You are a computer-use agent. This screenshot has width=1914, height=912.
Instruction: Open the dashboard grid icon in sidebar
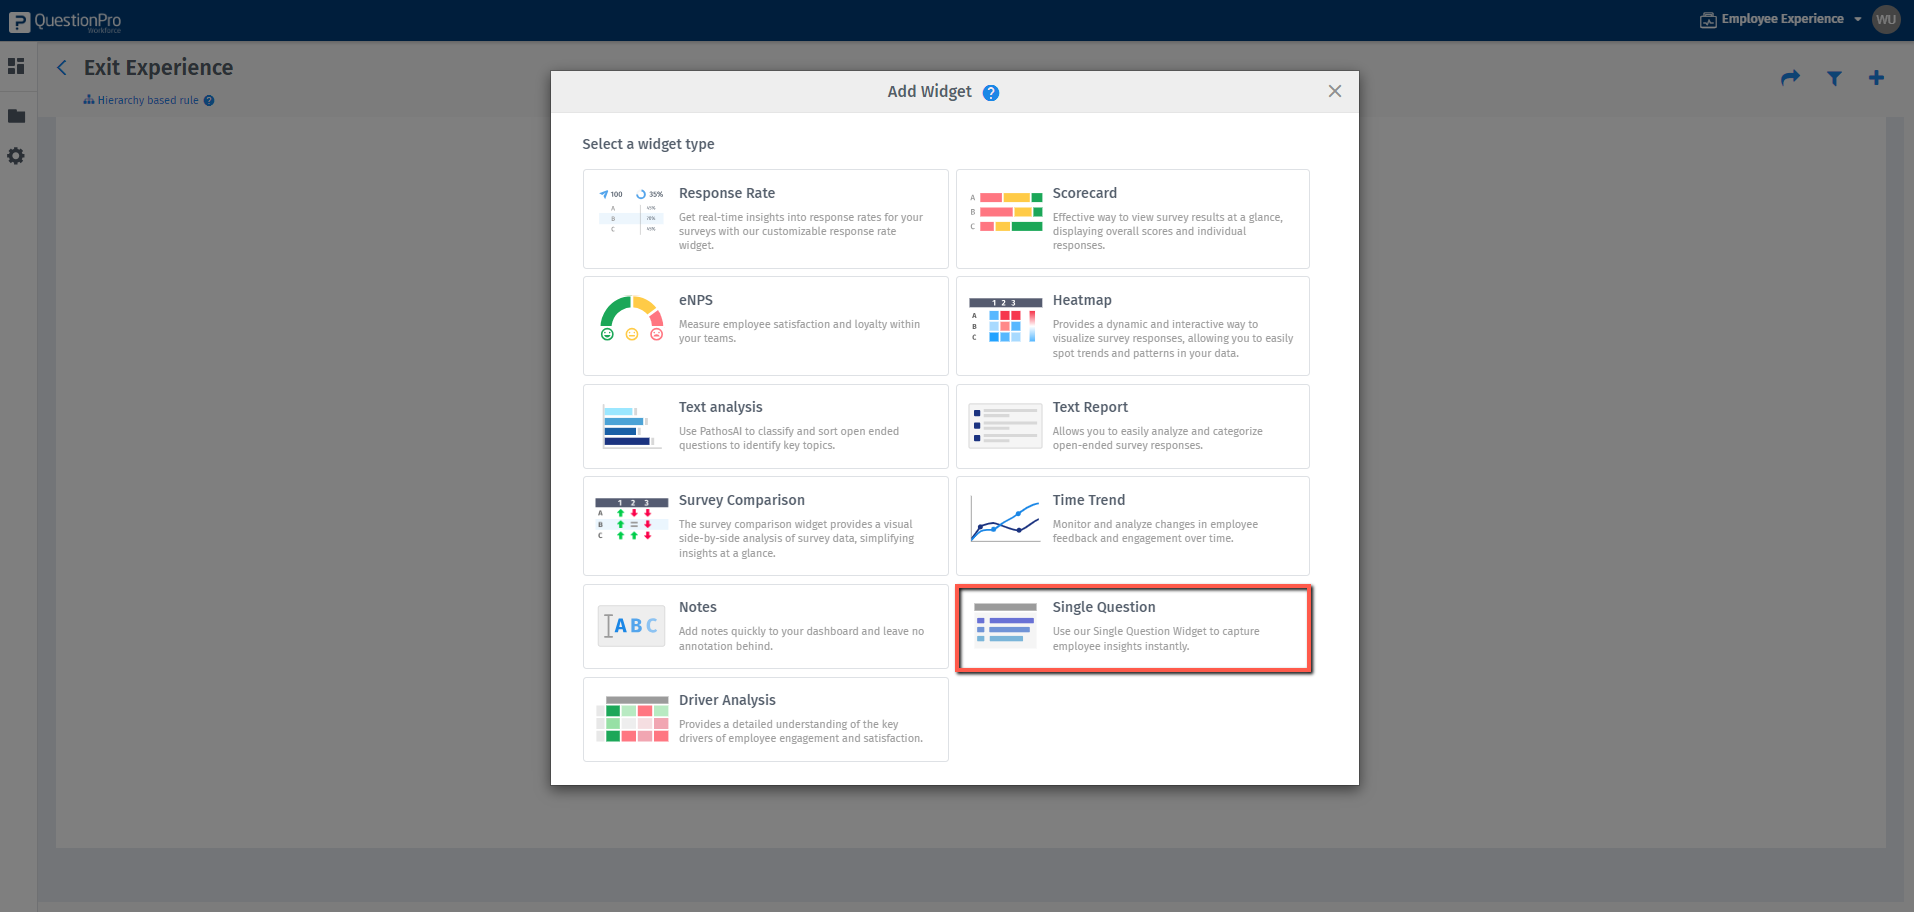click(x=16, y=66)
